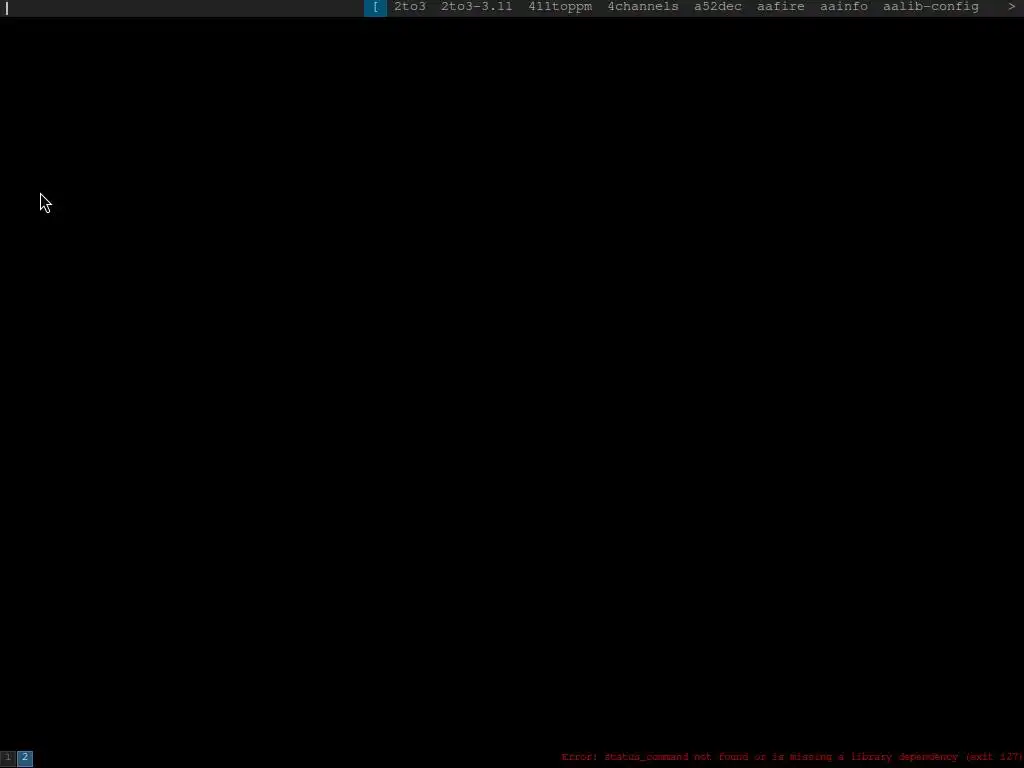This screenshot has width=1024, height=768.
Task: Click the ">" more-items indicator in dmenu
Action: pos(1012,7)
